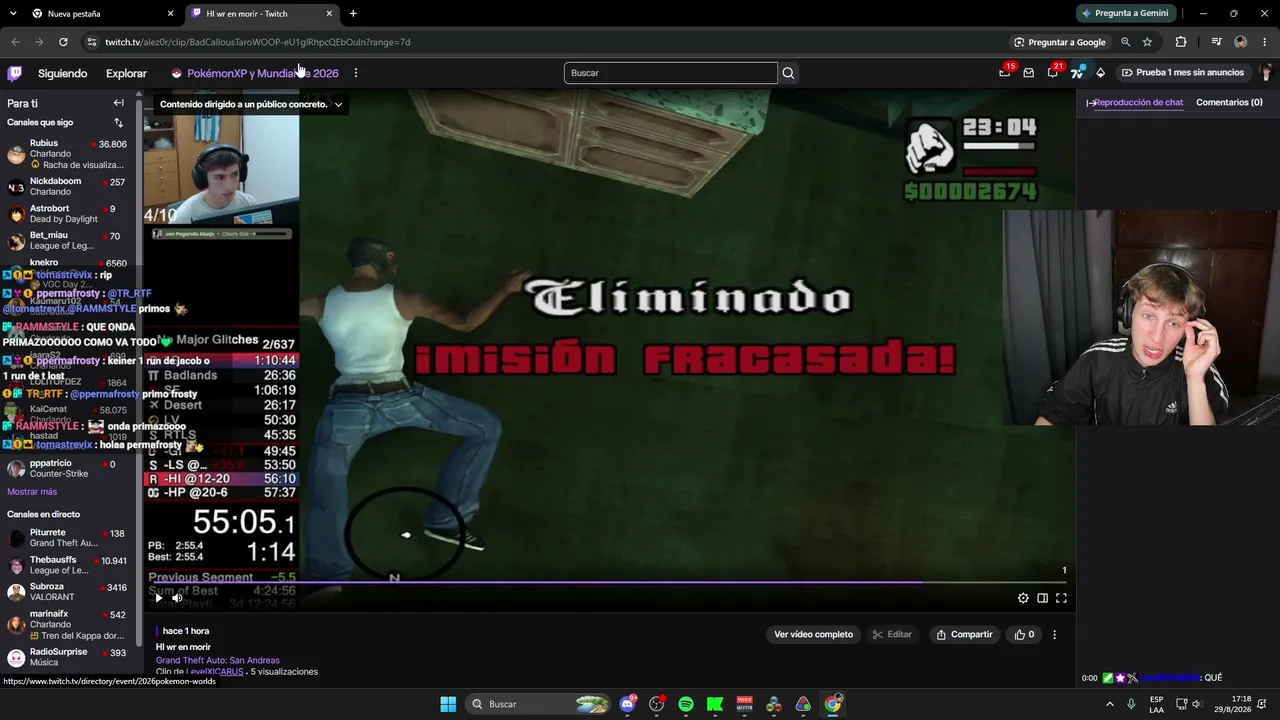Open Chrome zoom magnifier in address bar
1280x720 pixels.
(1126, 42)
